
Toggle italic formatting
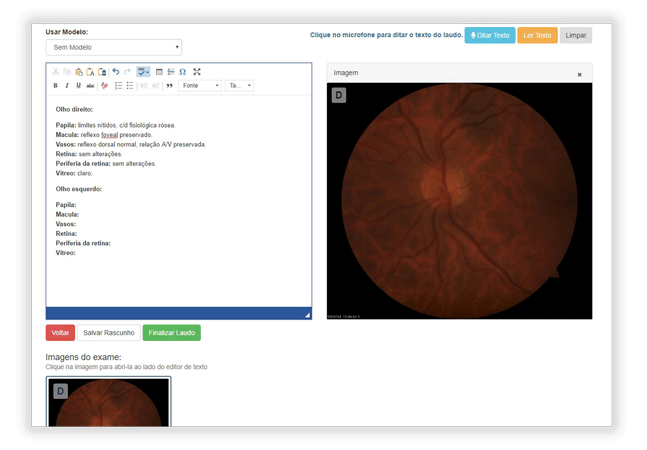(67, 85)
